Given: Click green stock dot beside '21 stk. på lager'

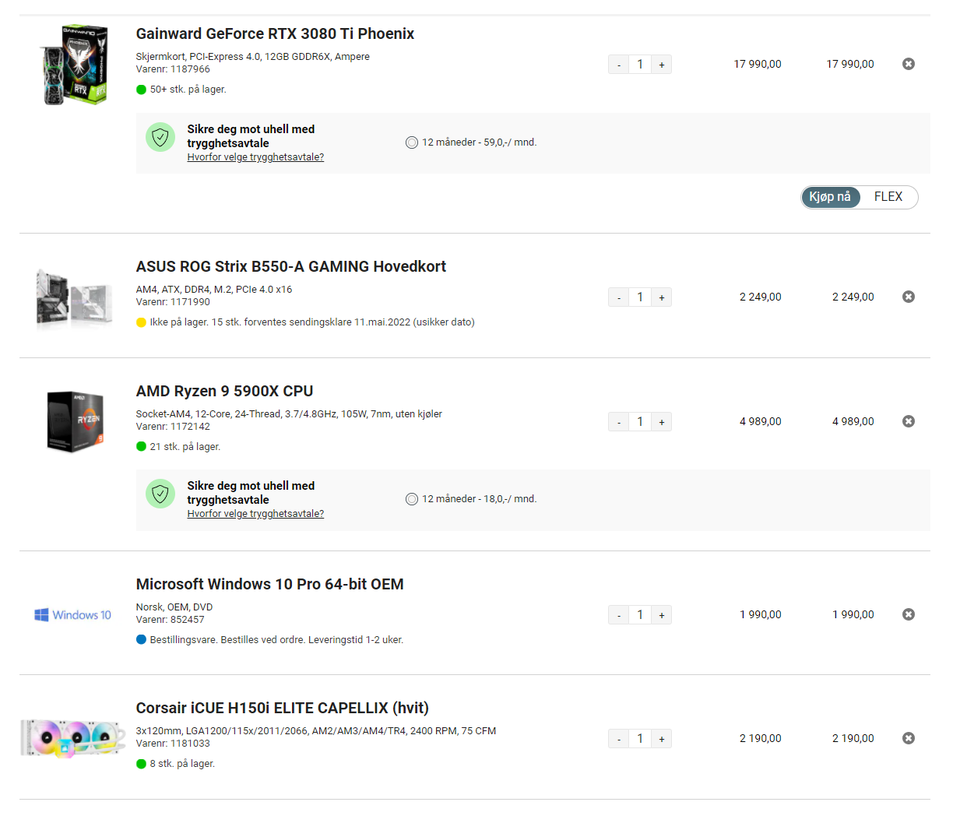Looking at the screenshot, I should [141, 446].
